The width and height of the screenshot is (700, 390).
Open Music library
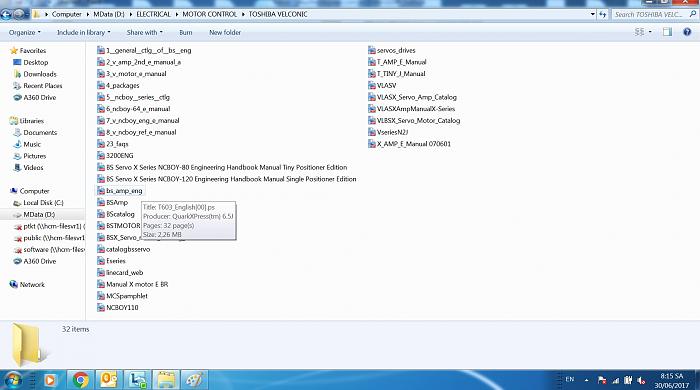click(27, 144)
